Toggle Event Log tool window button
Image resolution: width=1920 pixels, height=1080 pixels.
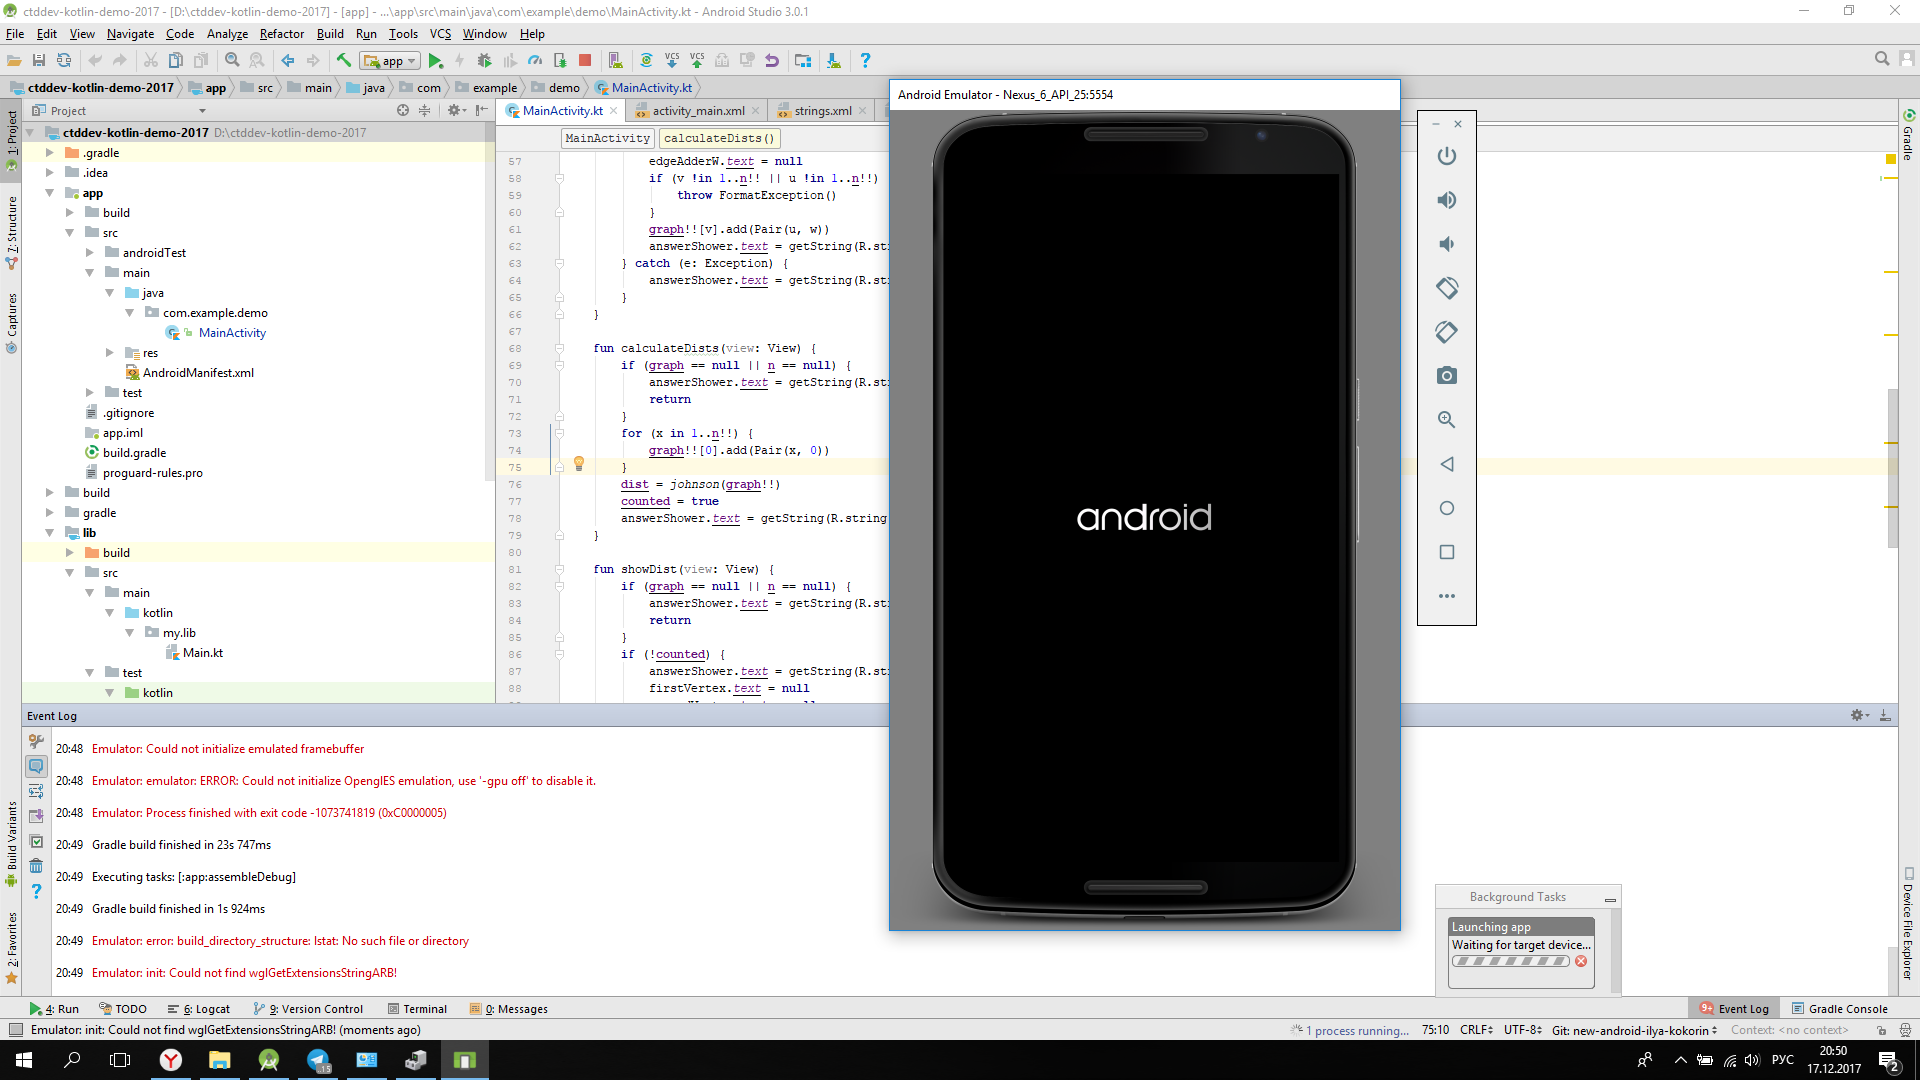[1735, 1009]
